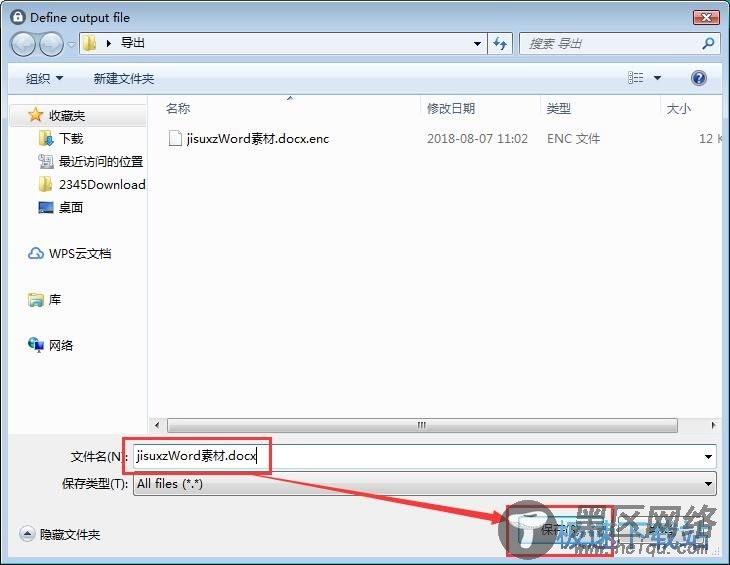Change view with the view icon
730x565 pixels.
[x=635, y=78]
